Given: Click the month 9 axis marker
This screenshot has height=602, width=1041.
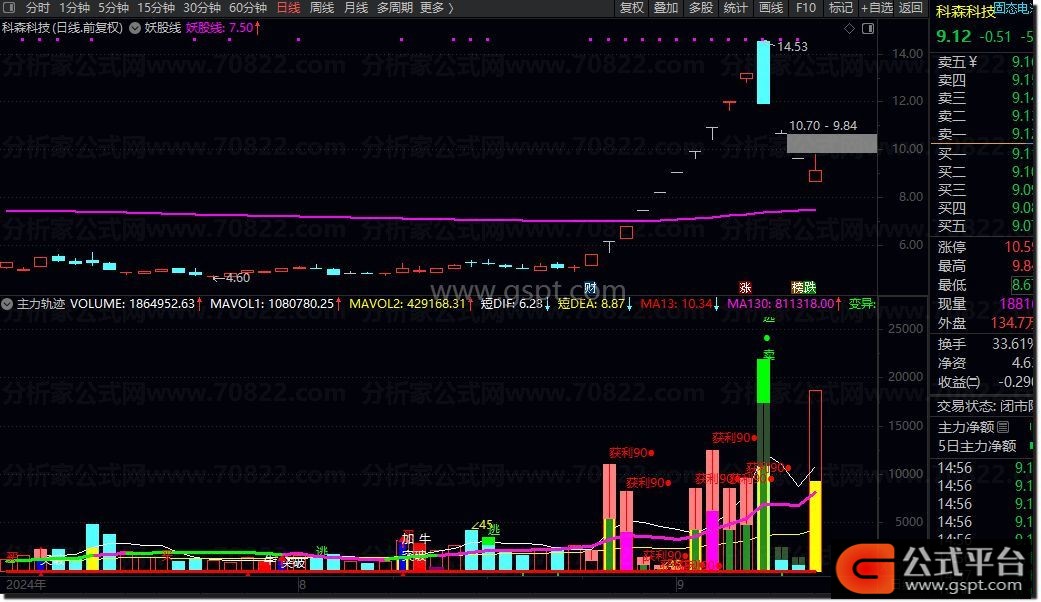Looking at the screenshot, I should tap(680, 585).
